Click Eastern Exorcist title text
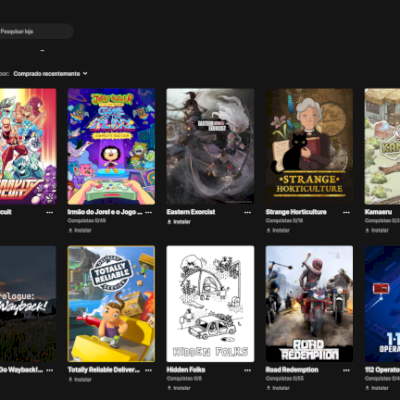This screenshot has width=400, height=400. [x=191, y=212]
